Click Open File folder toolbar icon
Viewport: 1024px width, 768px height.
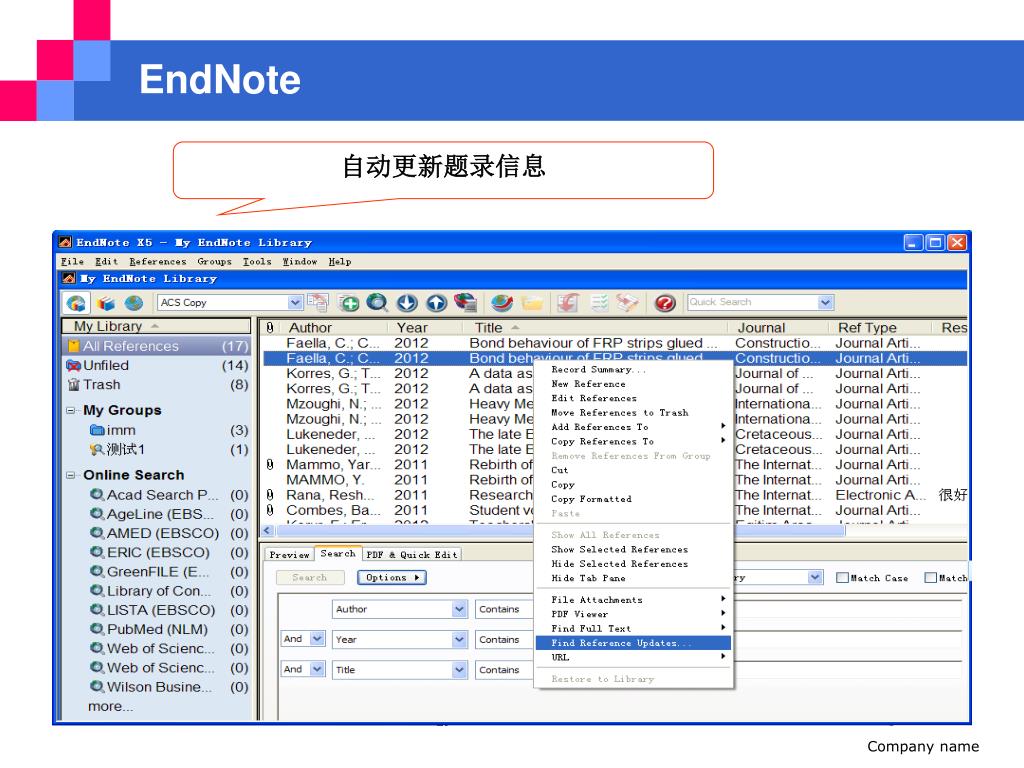pyautogui.click(x=532, y=303)
